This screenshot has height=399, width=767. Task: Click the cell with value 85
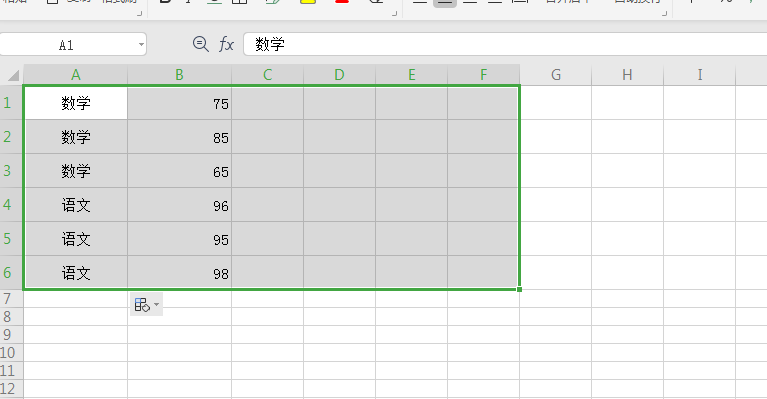(180, 136)
